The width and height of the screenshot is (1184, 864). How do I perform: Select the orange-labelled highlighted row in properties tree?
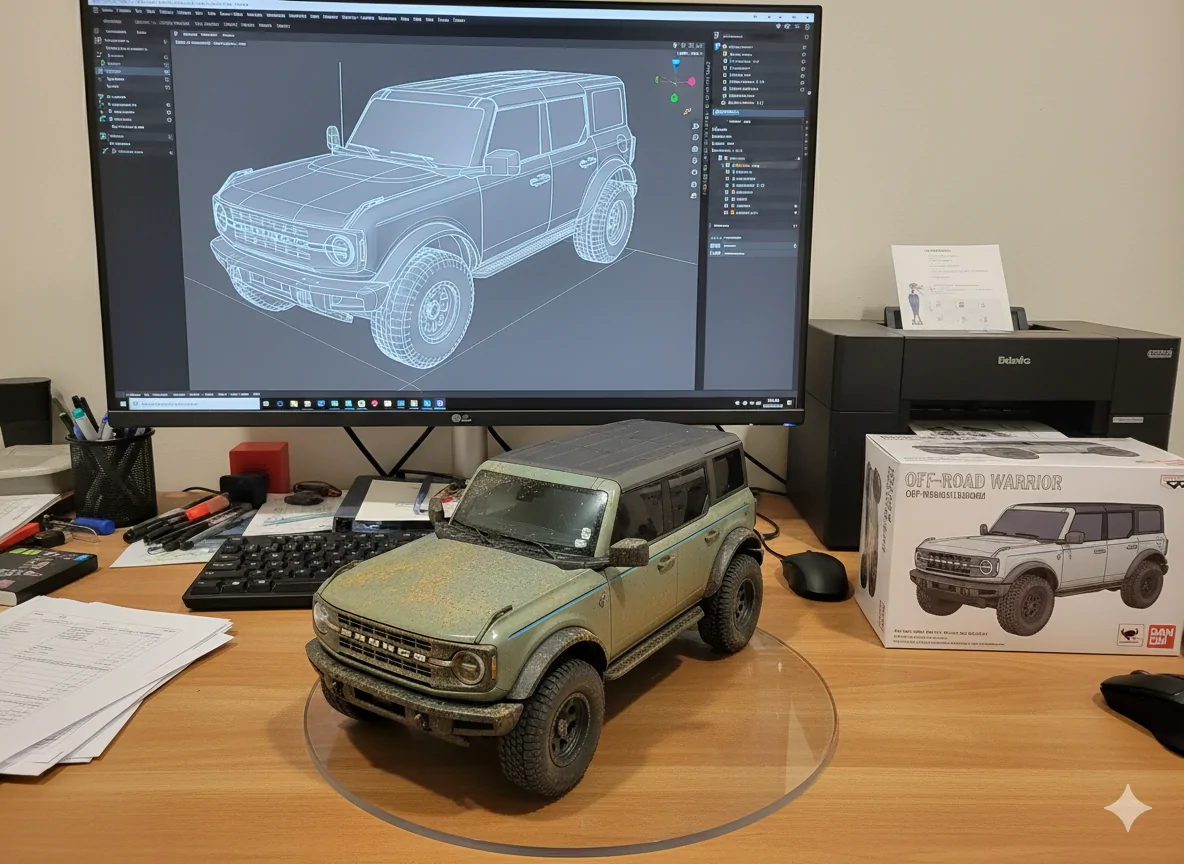pos(761,165)
